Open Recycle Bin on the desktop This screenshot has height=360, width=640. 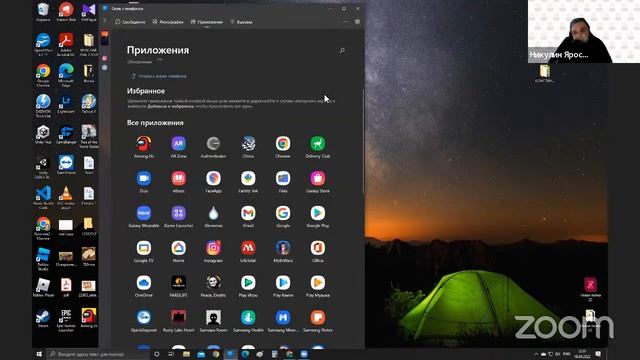point(43,11)
